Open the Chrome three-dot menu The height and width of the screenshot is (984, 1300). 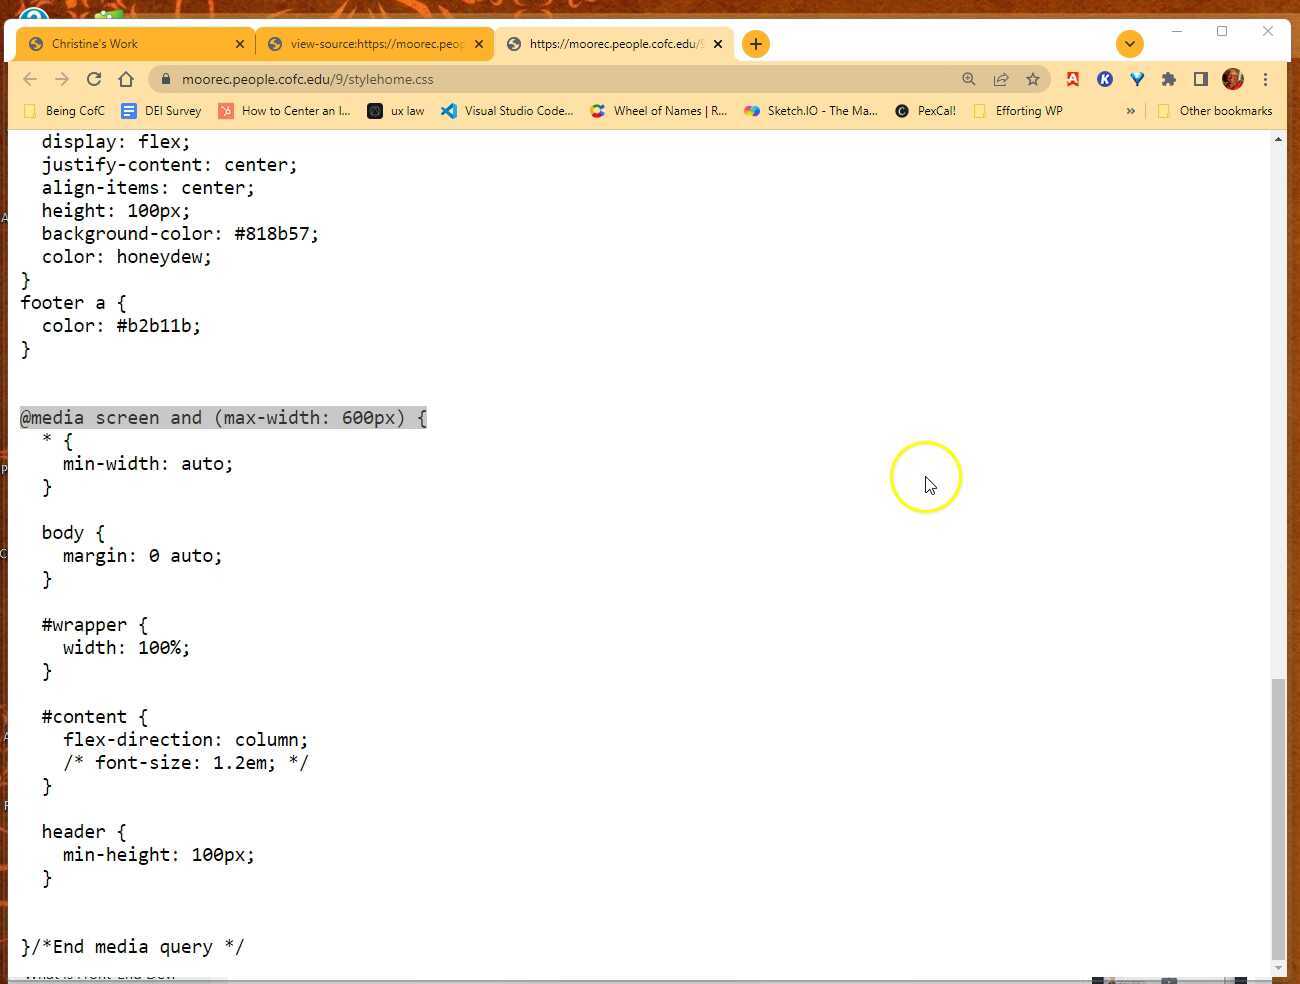(x=1265, y=79)
